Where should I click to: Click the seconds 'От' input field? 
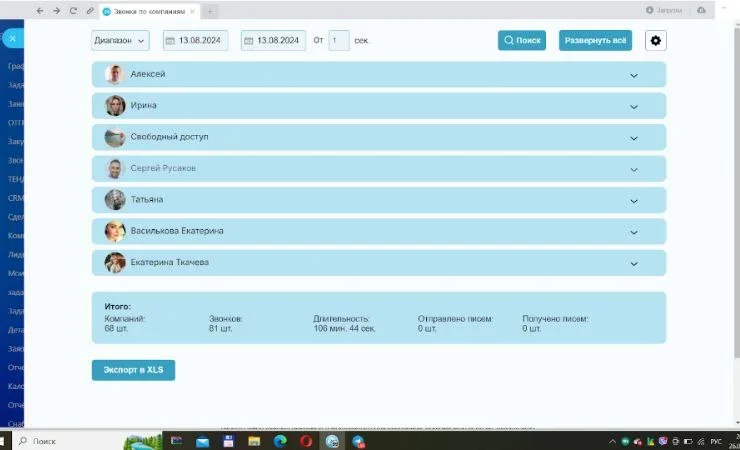(338, 41)
